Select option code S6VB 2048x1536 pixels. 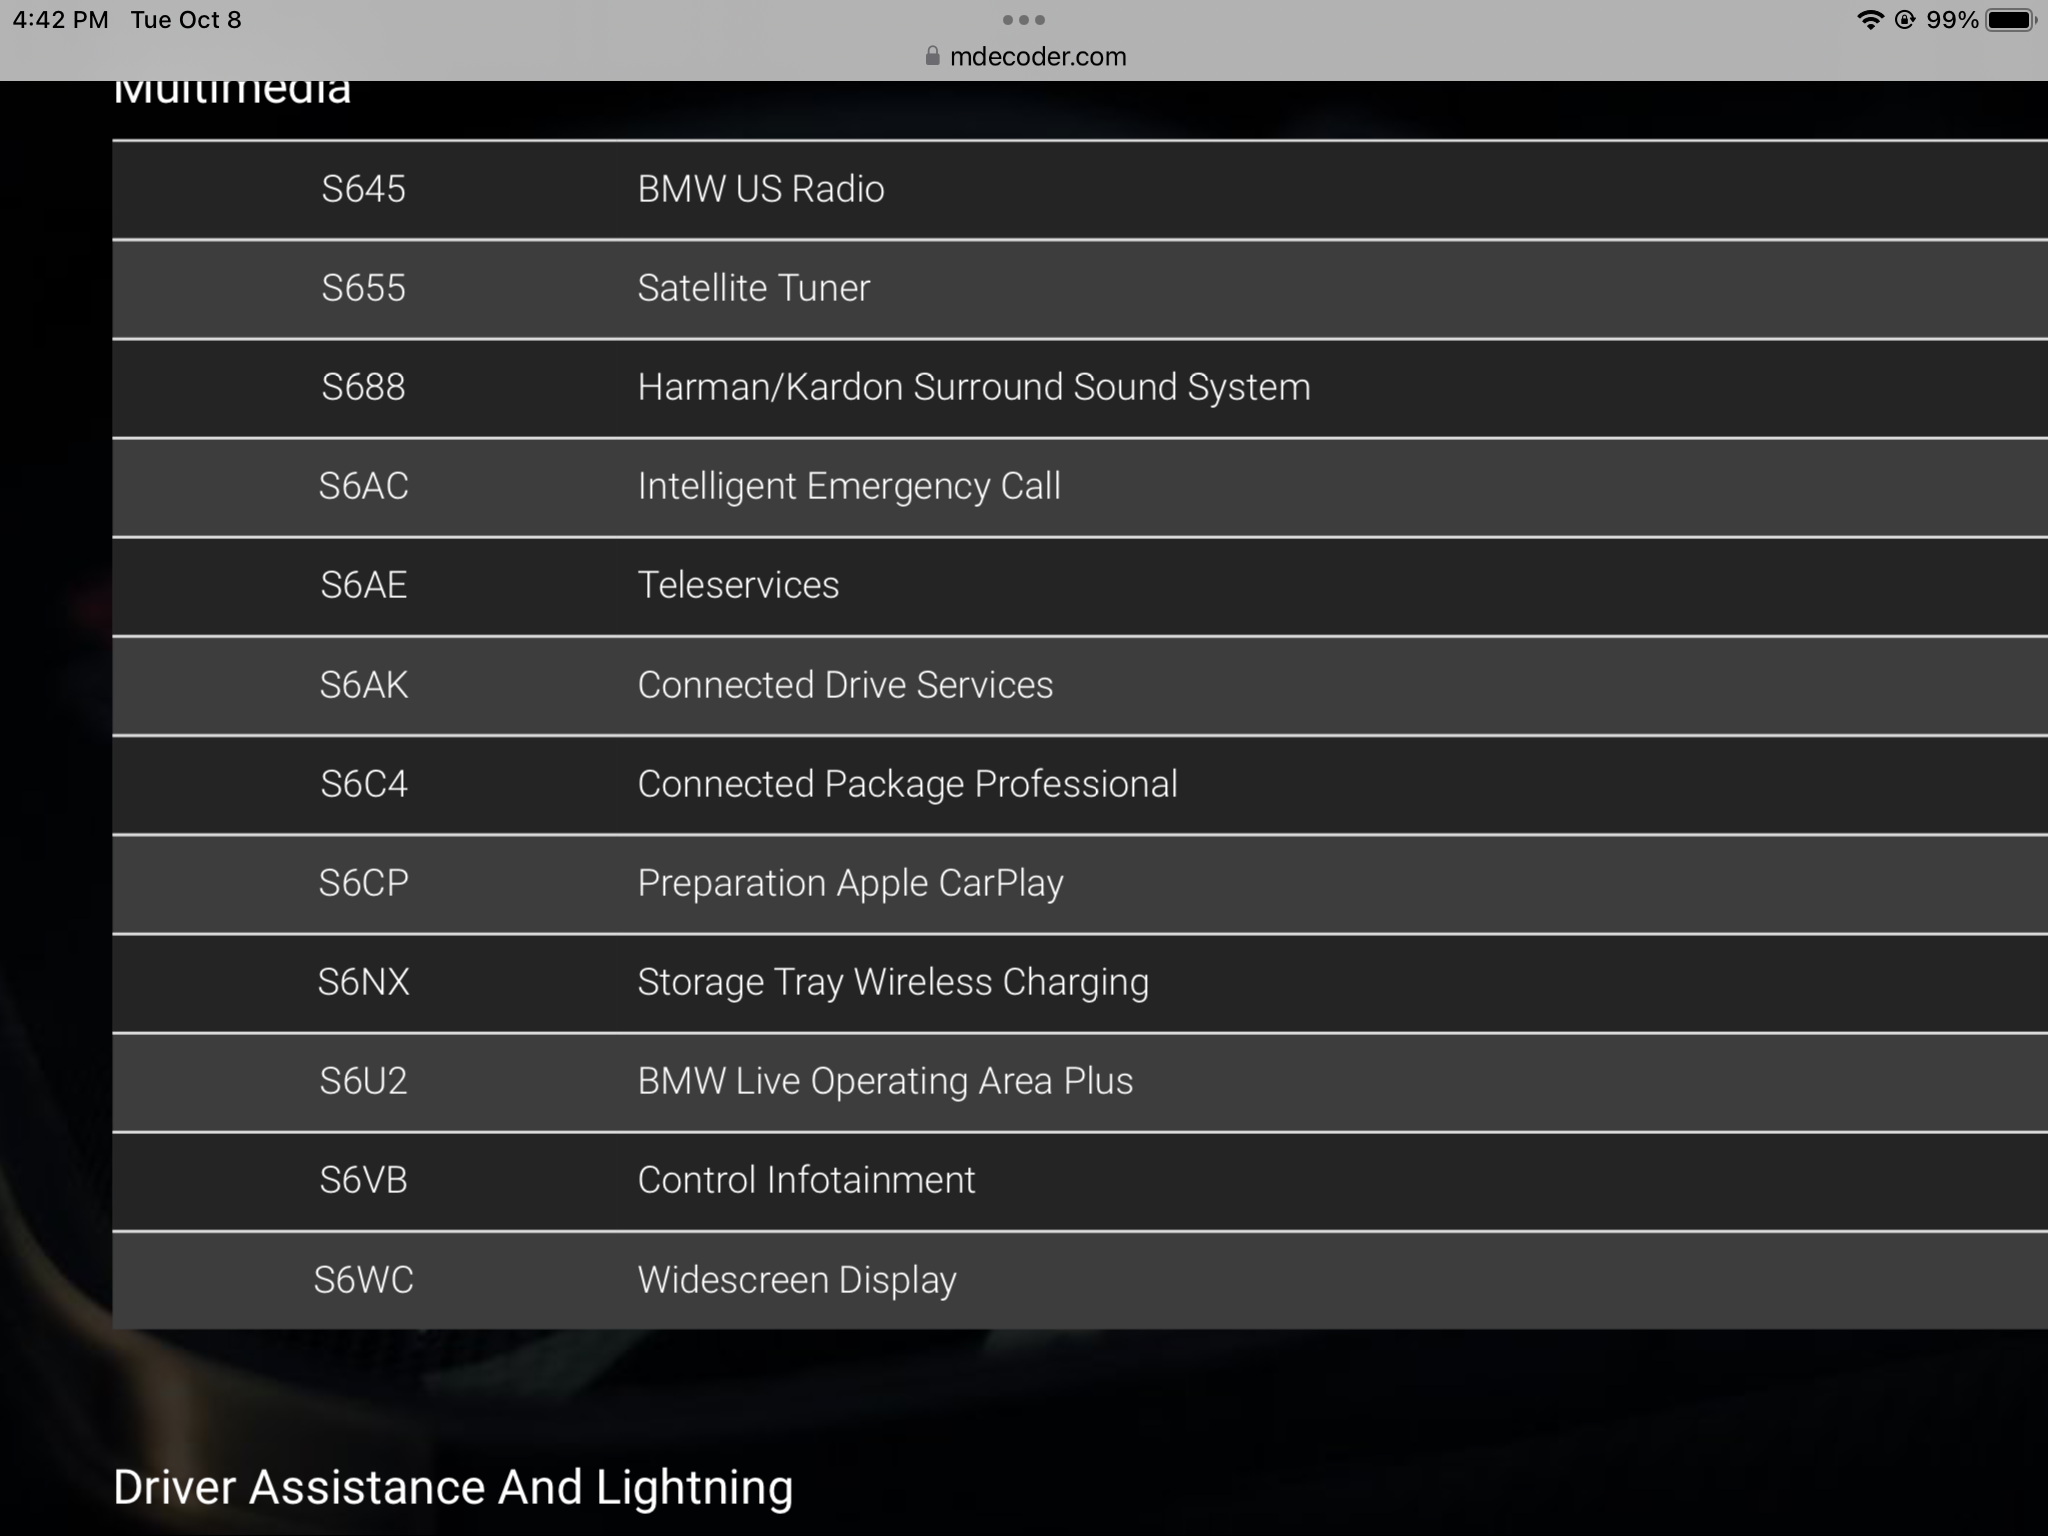pyautogui.click(x=363, y=1180)
